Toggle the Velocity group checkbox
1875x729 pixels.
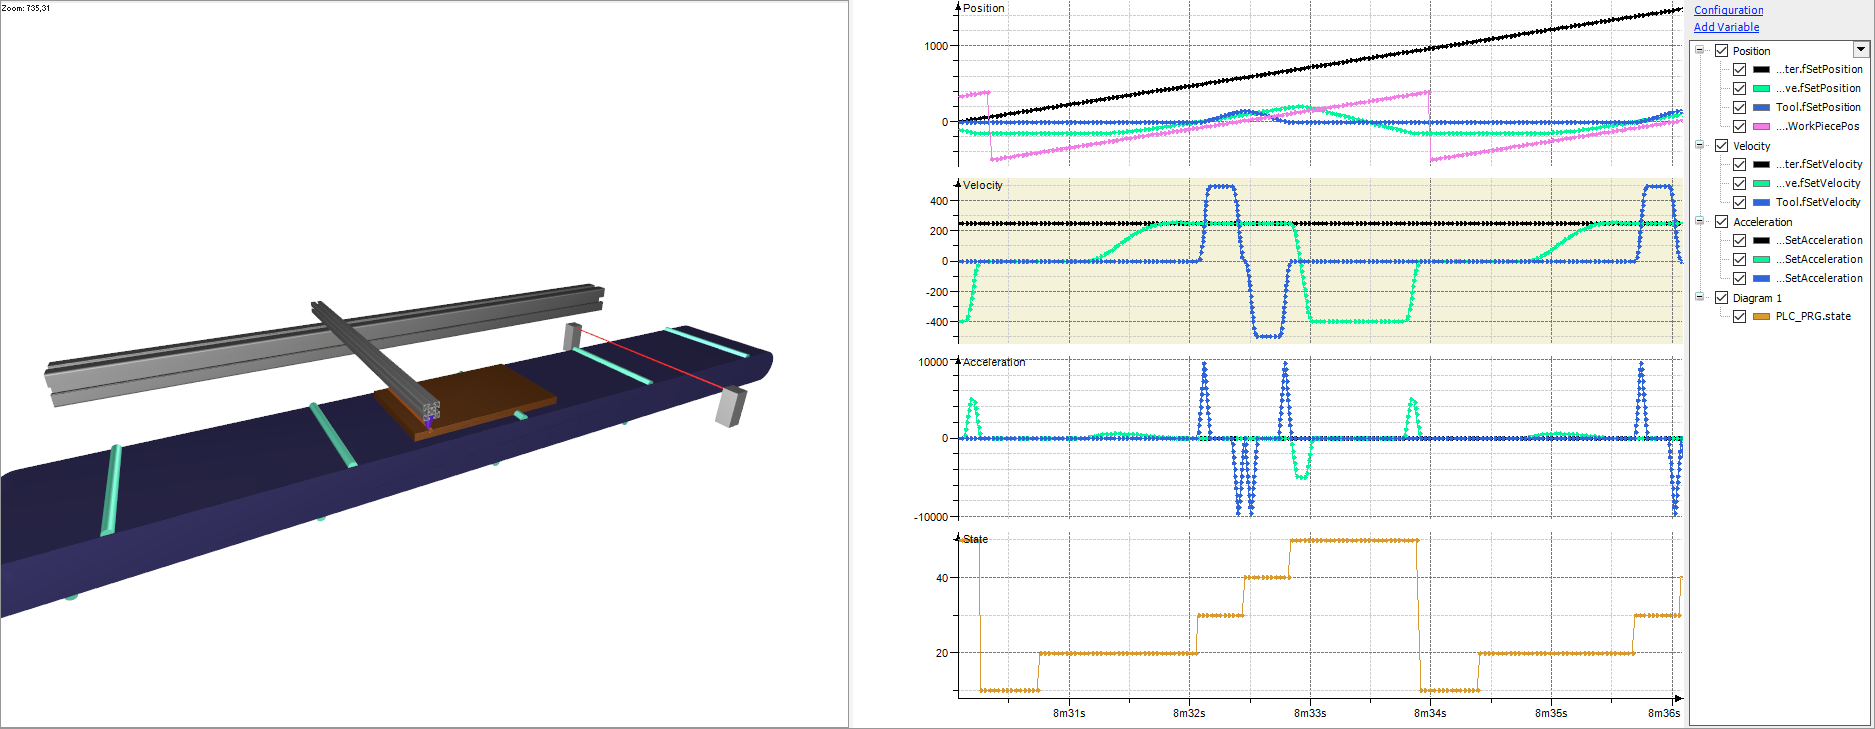click(1721, 146)
